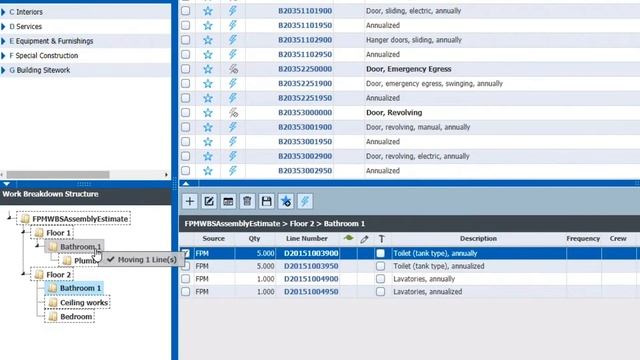The image size is (640, 360).
Task: Expand the D Services category
Action: coord(3,27)
